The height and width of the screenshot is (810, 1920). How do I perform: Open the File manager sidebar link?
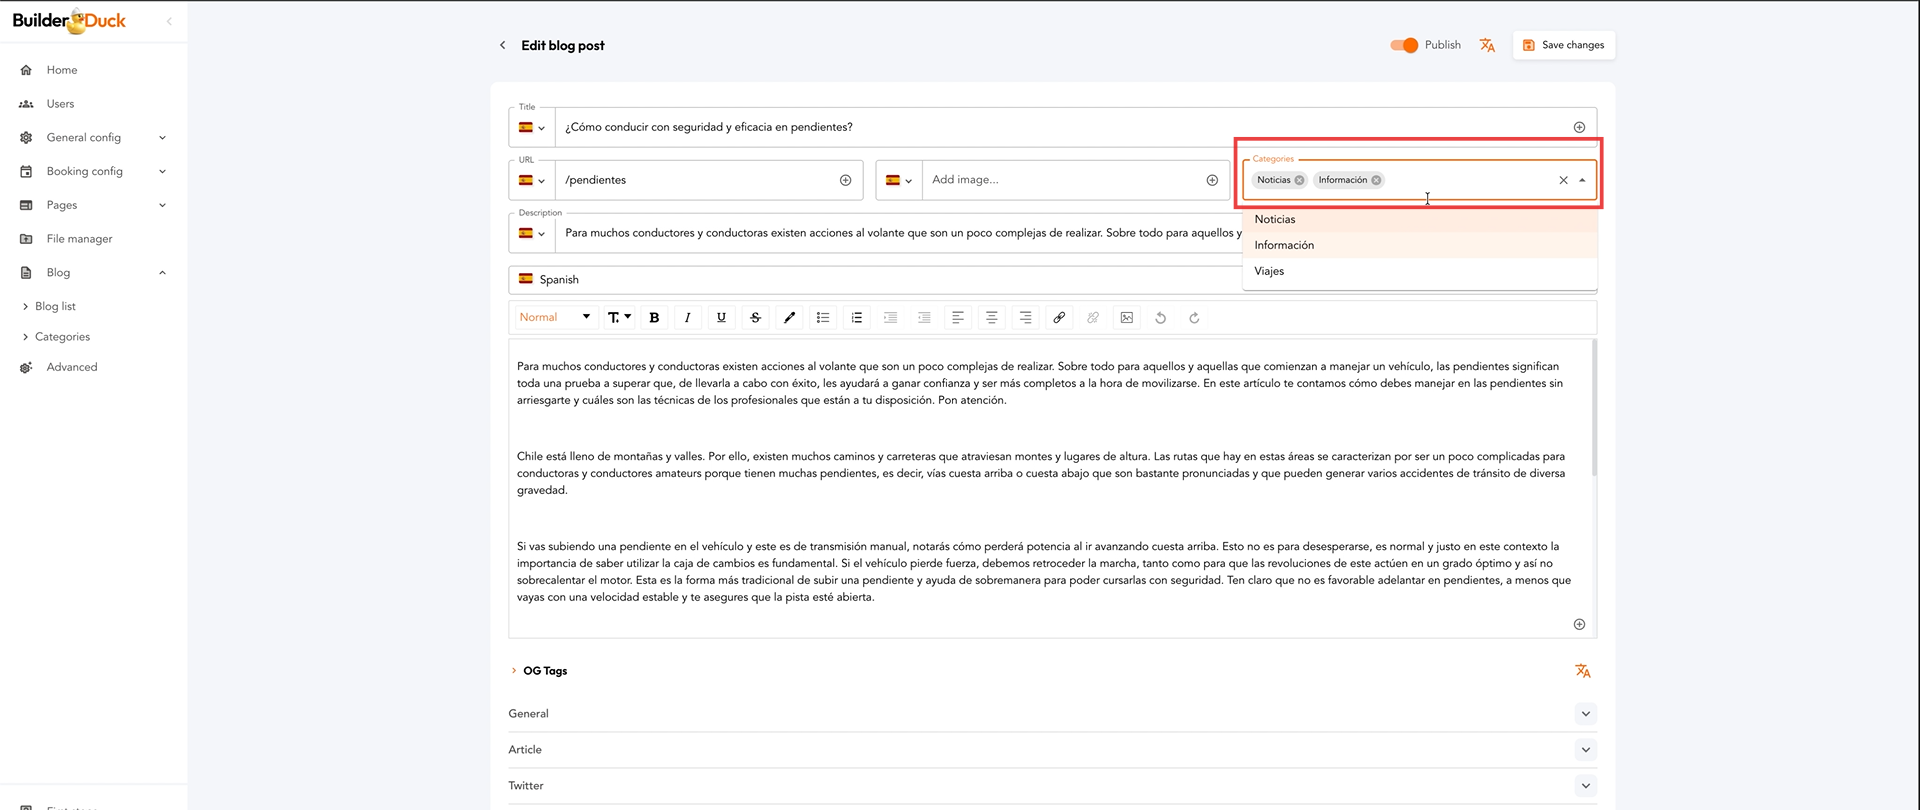pos(79,239)
